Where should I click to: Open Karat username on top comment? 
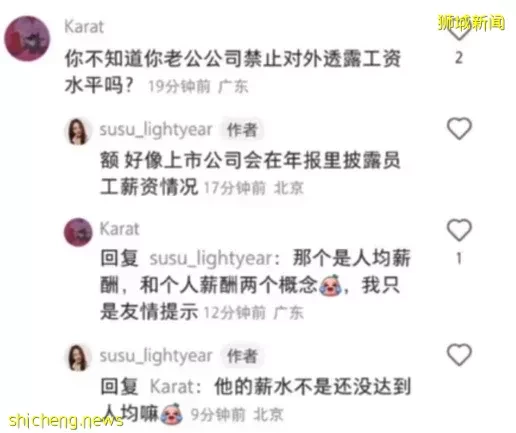coord(84,26)
